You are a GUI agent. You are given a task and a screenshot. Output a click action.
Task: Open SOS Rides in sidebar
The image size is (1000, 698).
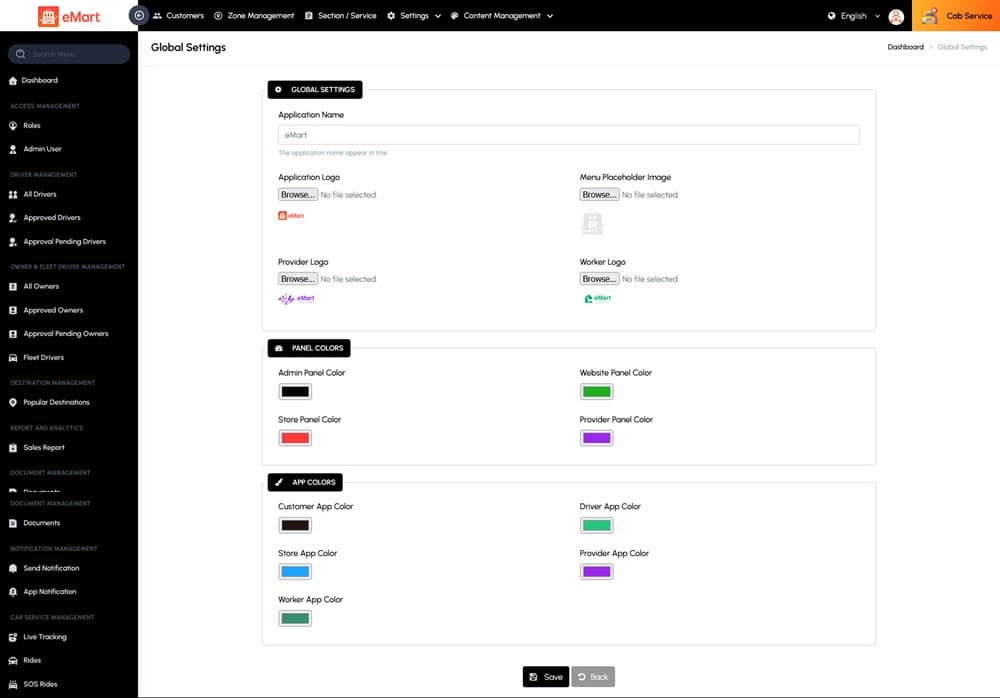click(x=40, y=684)
